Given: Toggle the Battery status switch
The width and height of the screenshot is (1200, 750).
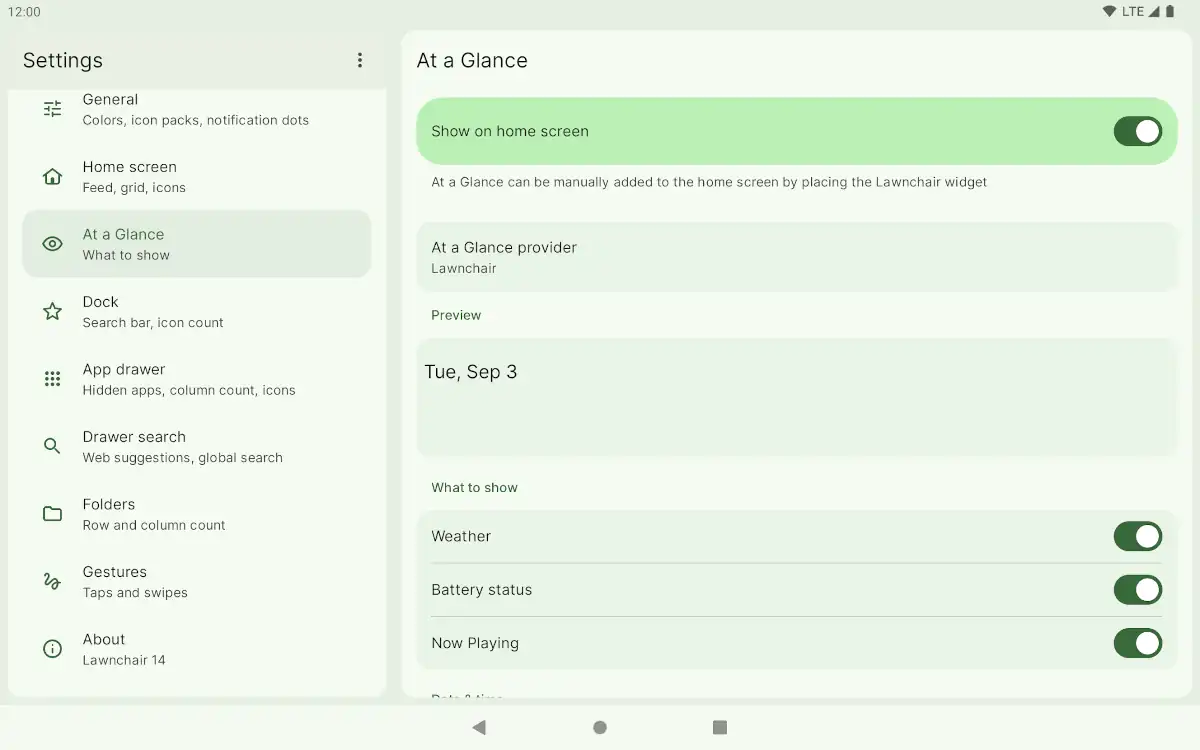Looking at the screenshot, I should 1137,590.
